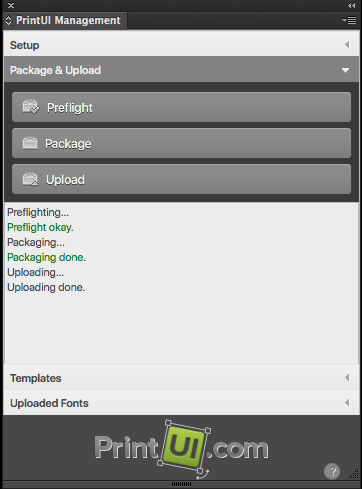This screenshot has width=362, height=489.
Task: Click the Preflight envelope checkmark icon
Action: point(31,107)
